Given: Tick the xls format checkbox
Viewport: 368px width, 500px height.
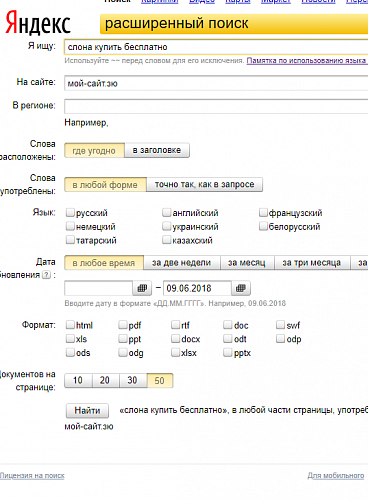Looking at the screenshot, I should pos(70,339).
